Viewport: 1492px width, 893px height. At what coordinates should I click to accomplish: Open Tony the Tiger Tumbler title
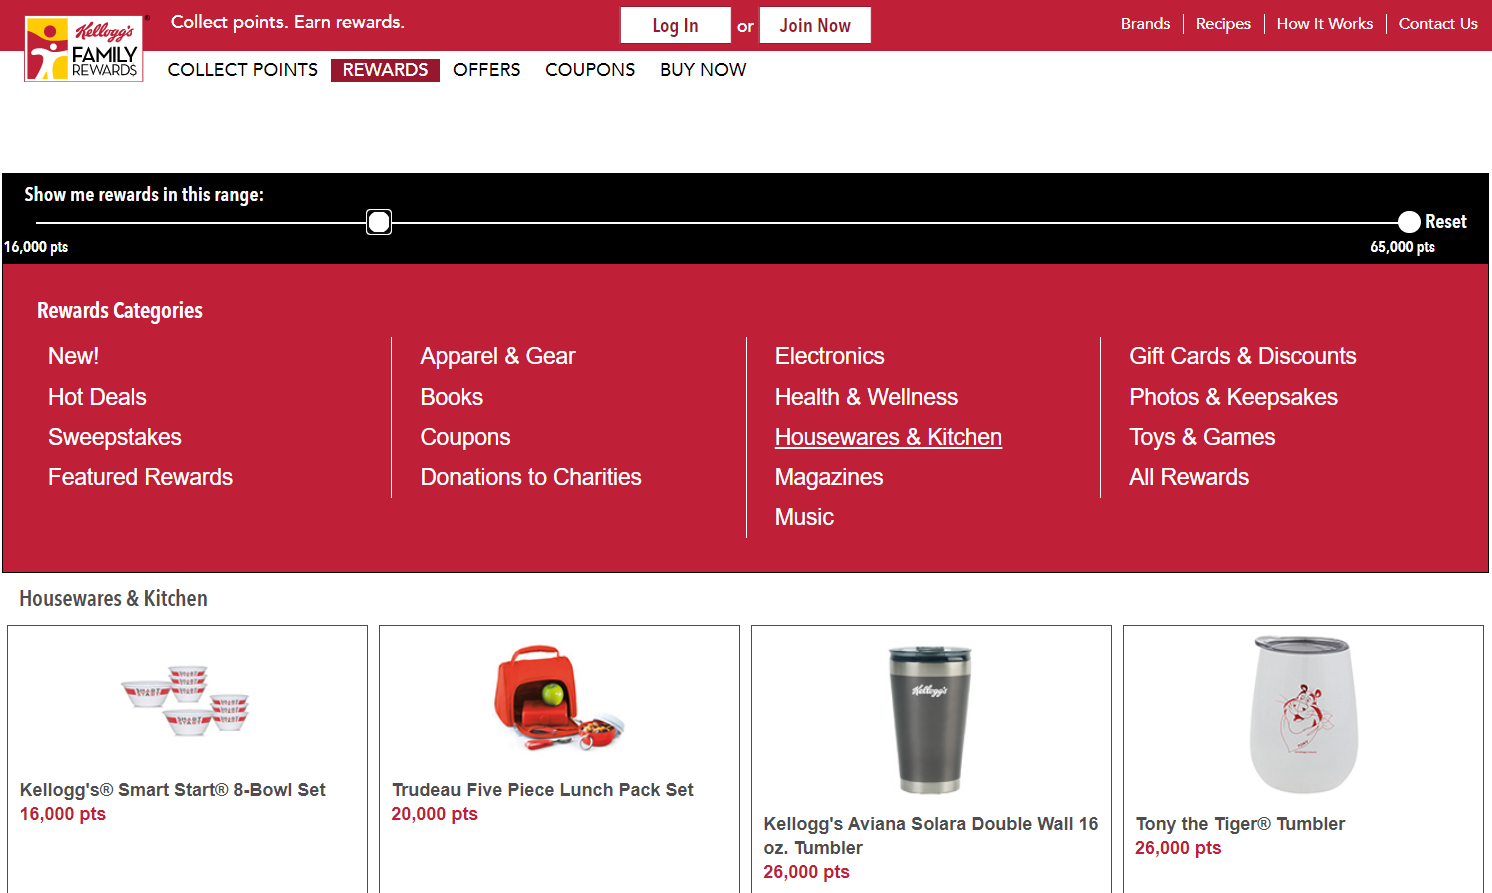[x=1240, y=824]
